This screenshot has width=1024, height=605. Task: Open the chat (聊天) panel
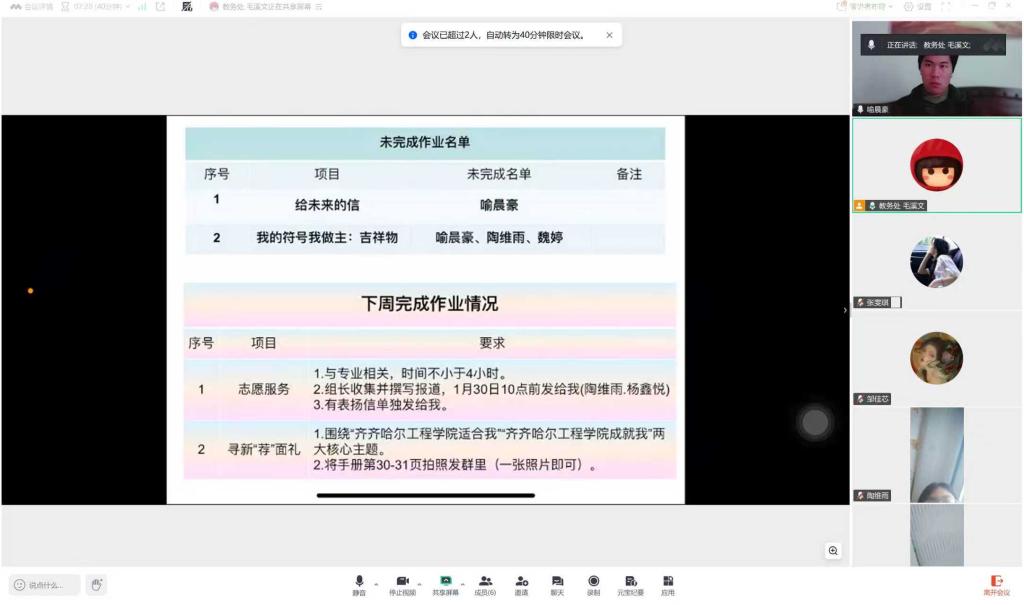coord(557,582)
